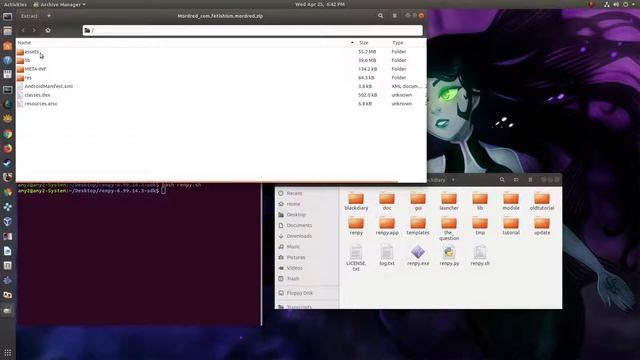Open Show Applications grid in dock
Screen dimensions: 640x360
coord(7,352)
